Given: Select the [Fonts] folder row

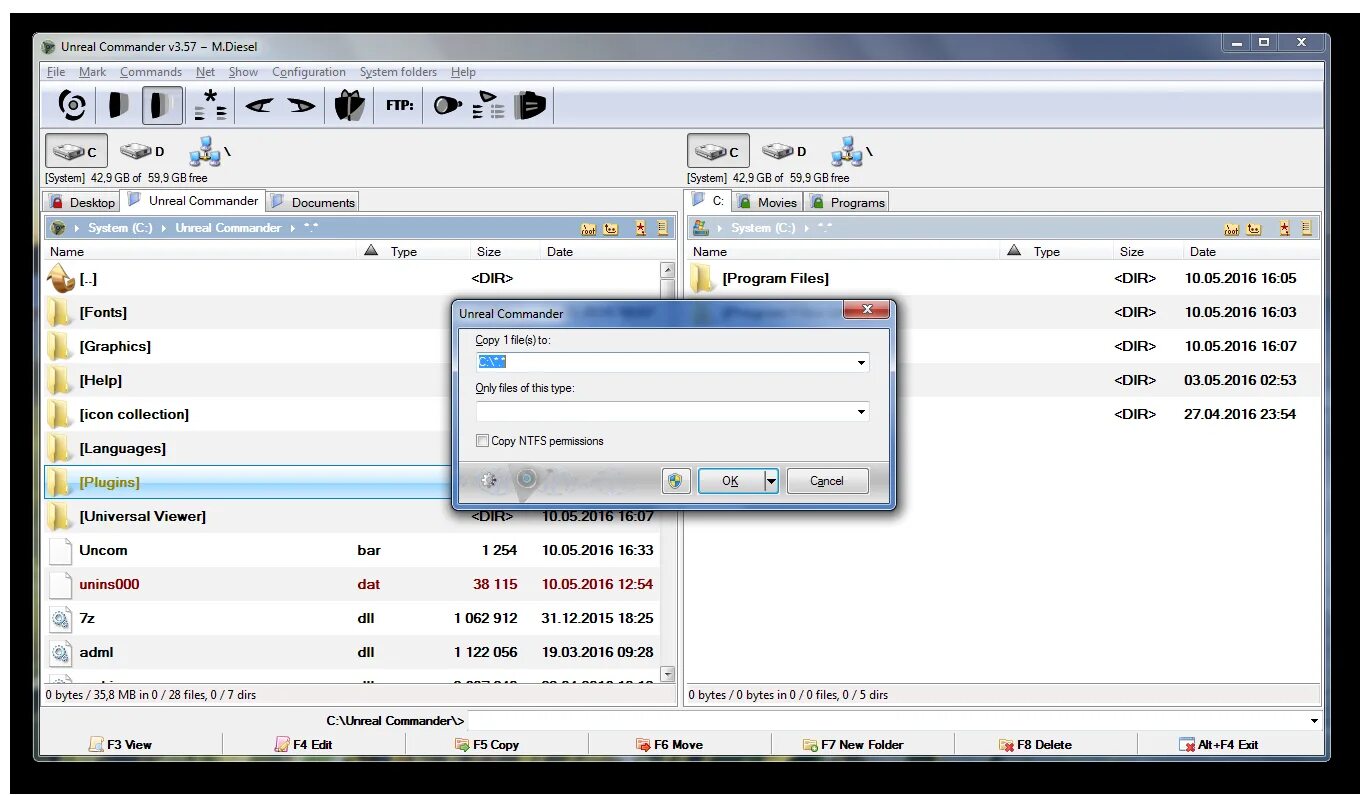Looking at the screenshot, I should coord(352,313).
